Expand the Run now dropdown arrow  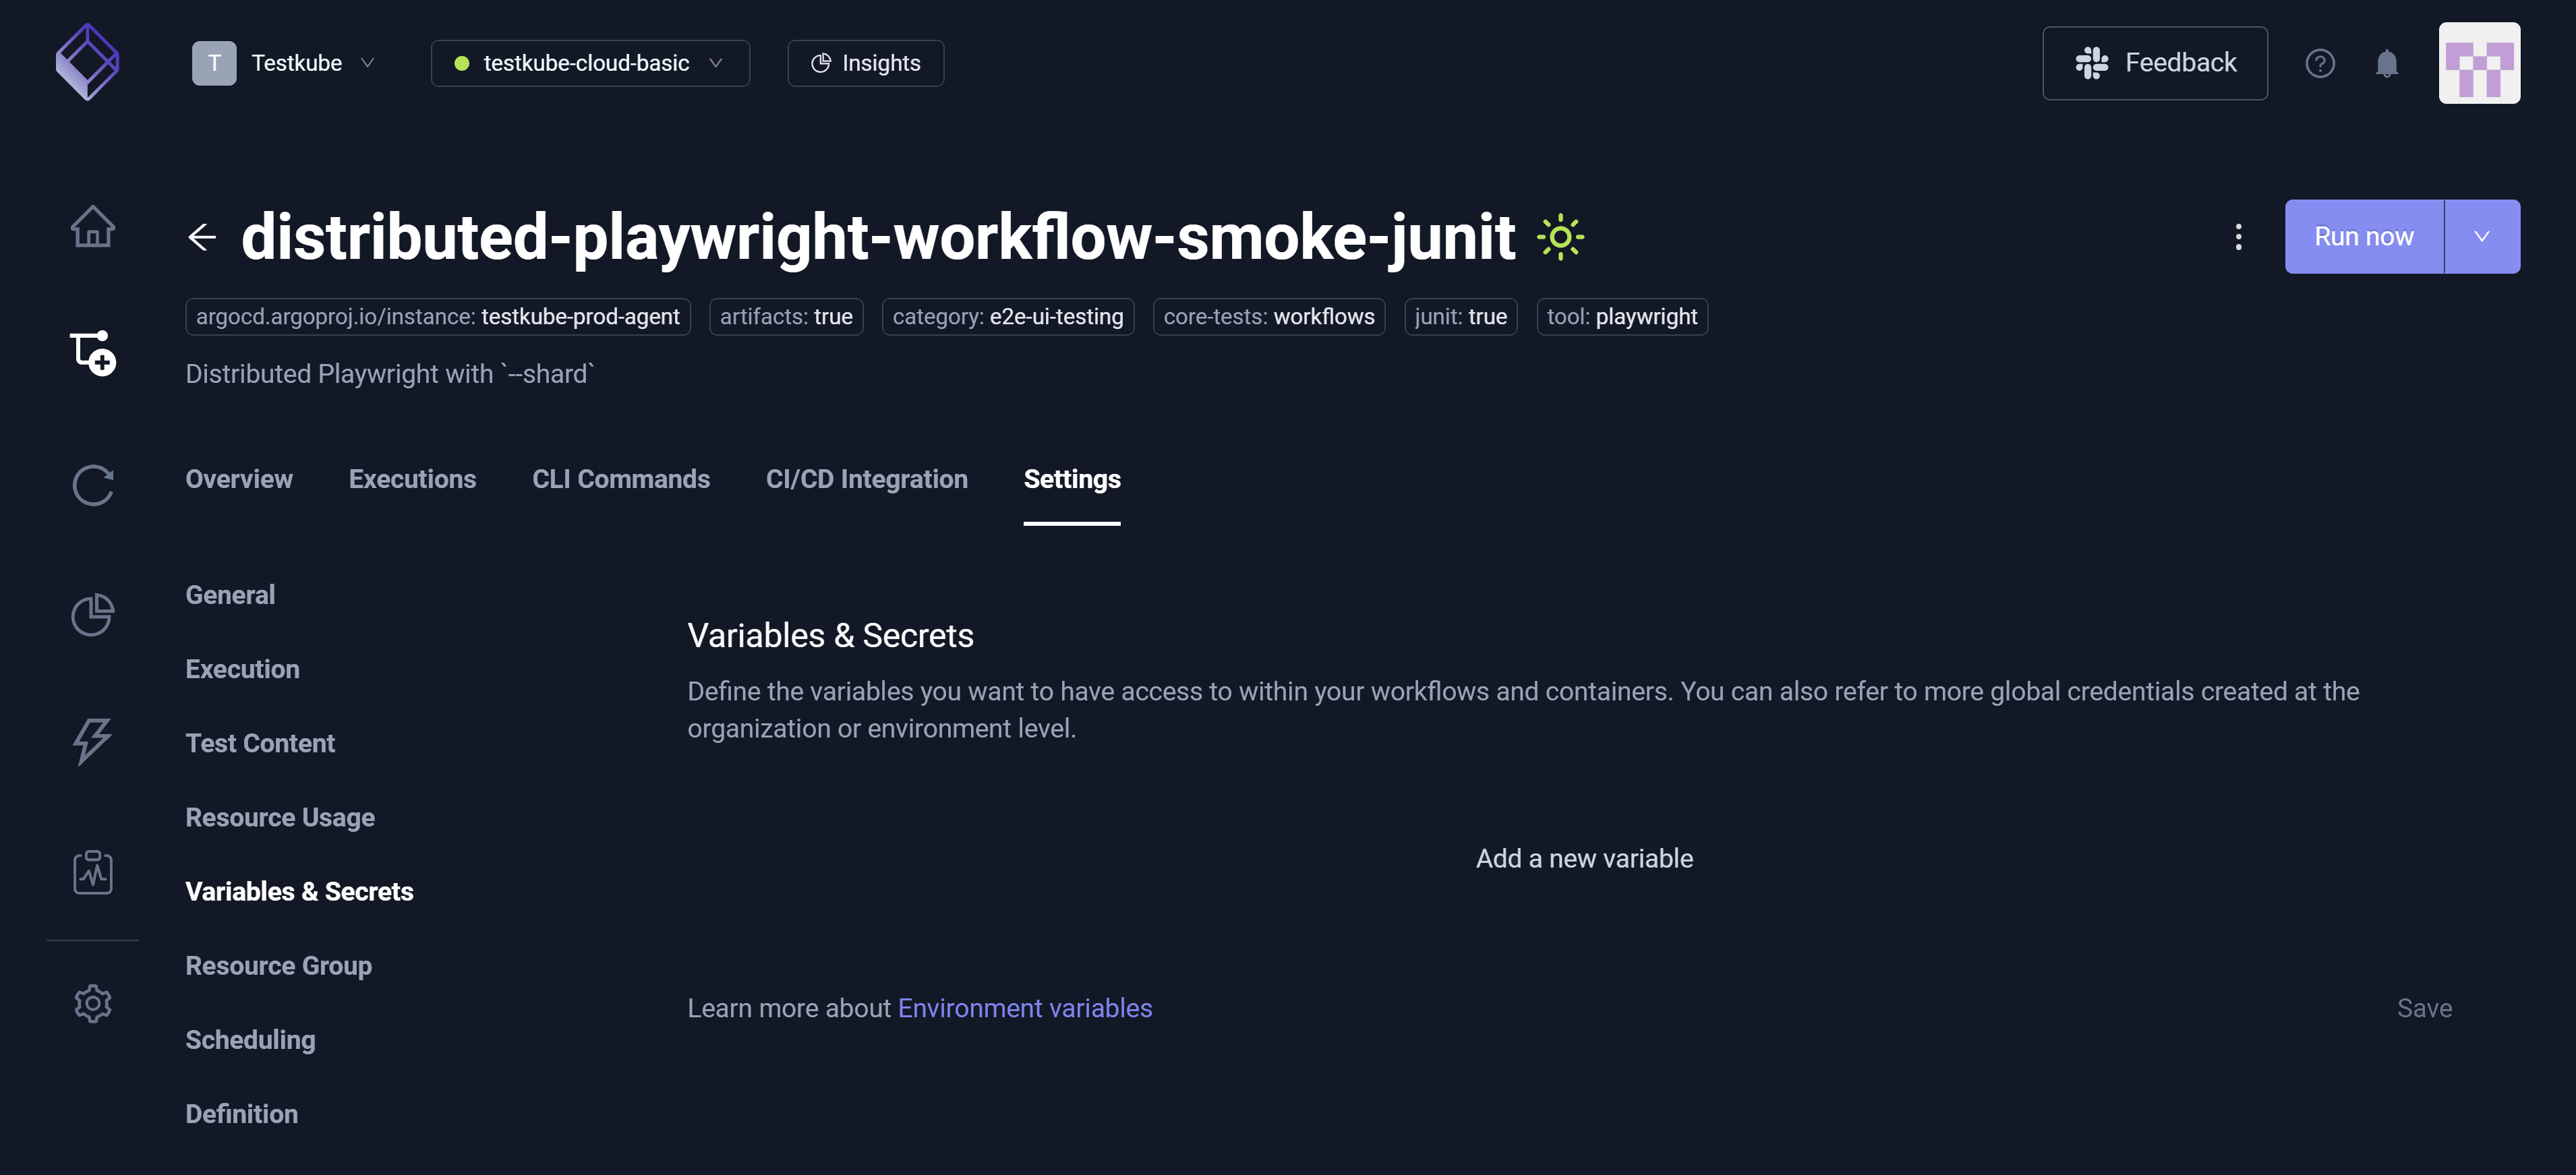2481,237
